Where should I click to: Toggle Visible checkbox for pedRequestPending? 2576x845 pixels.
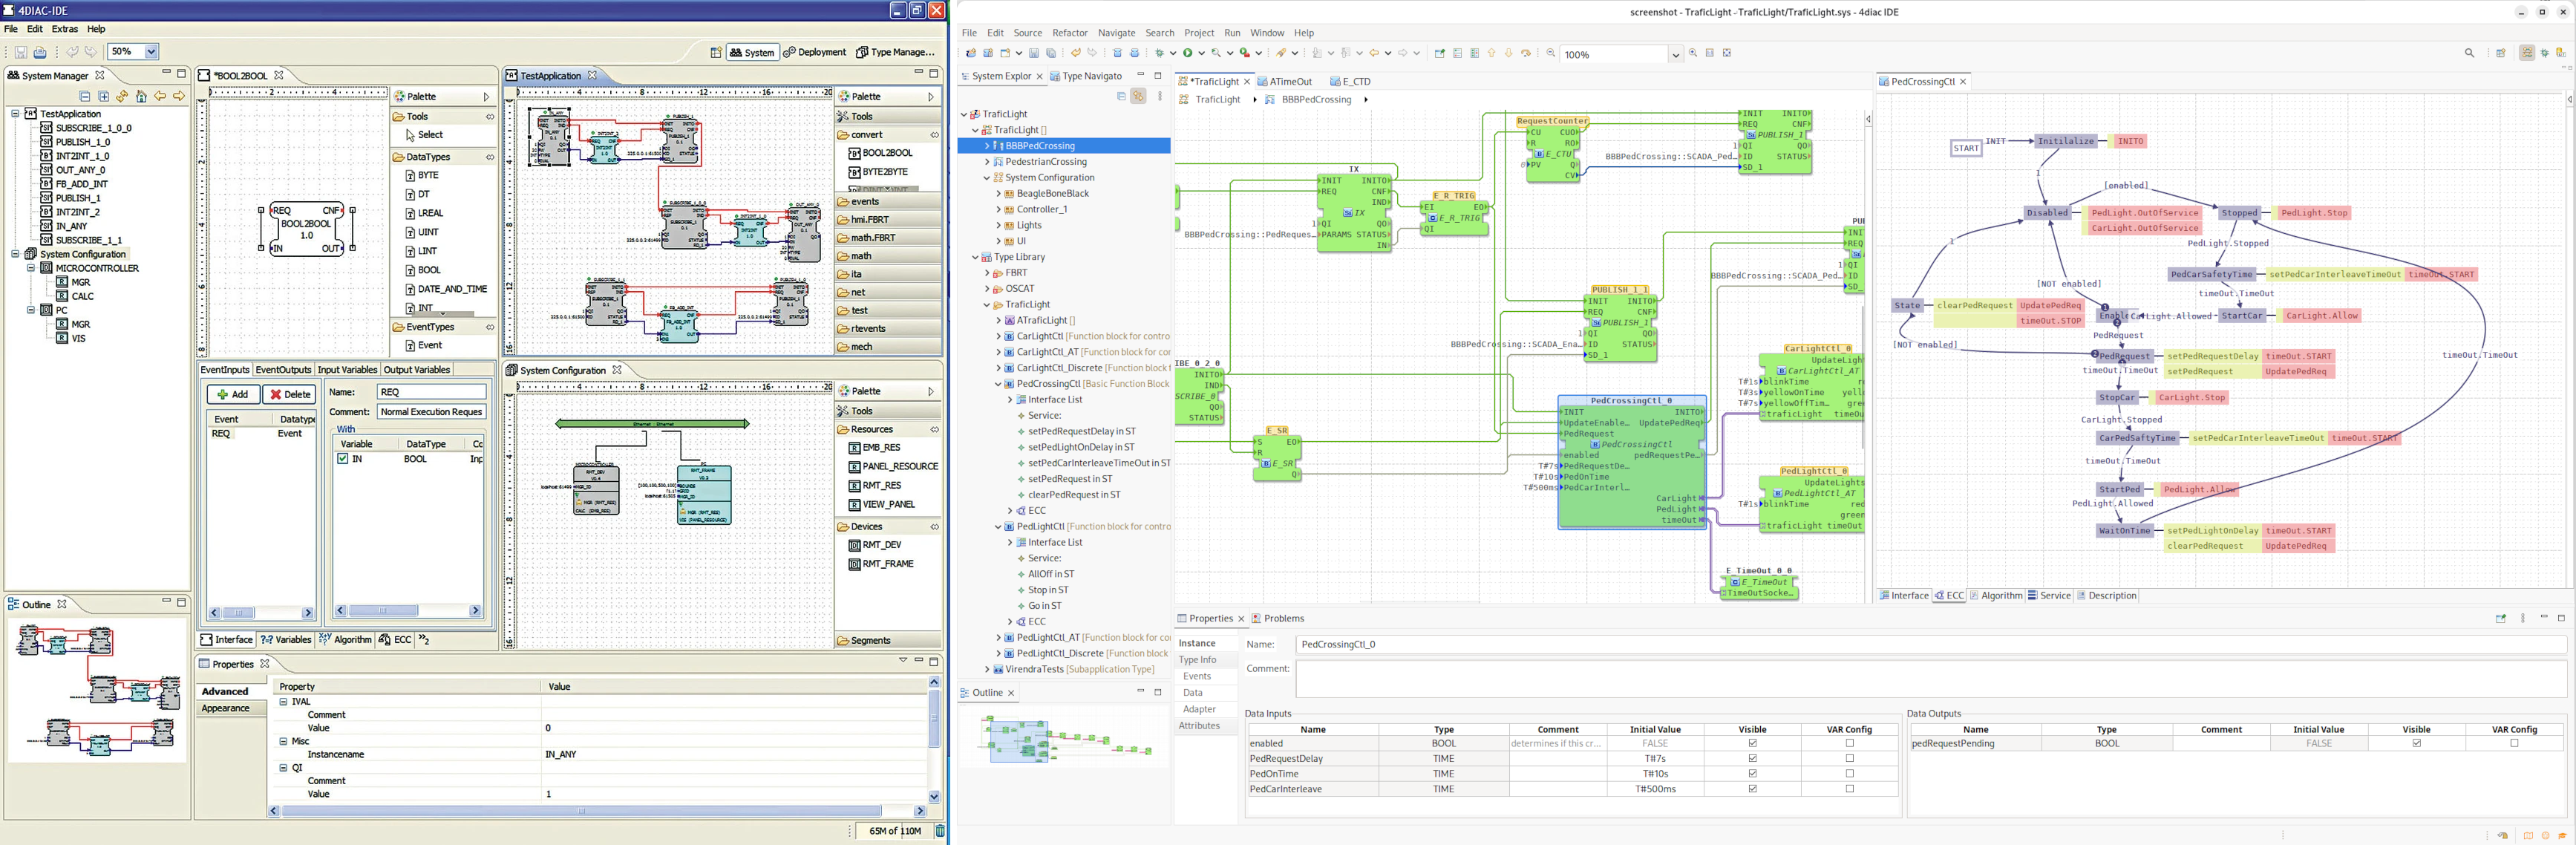point(2416,743)
